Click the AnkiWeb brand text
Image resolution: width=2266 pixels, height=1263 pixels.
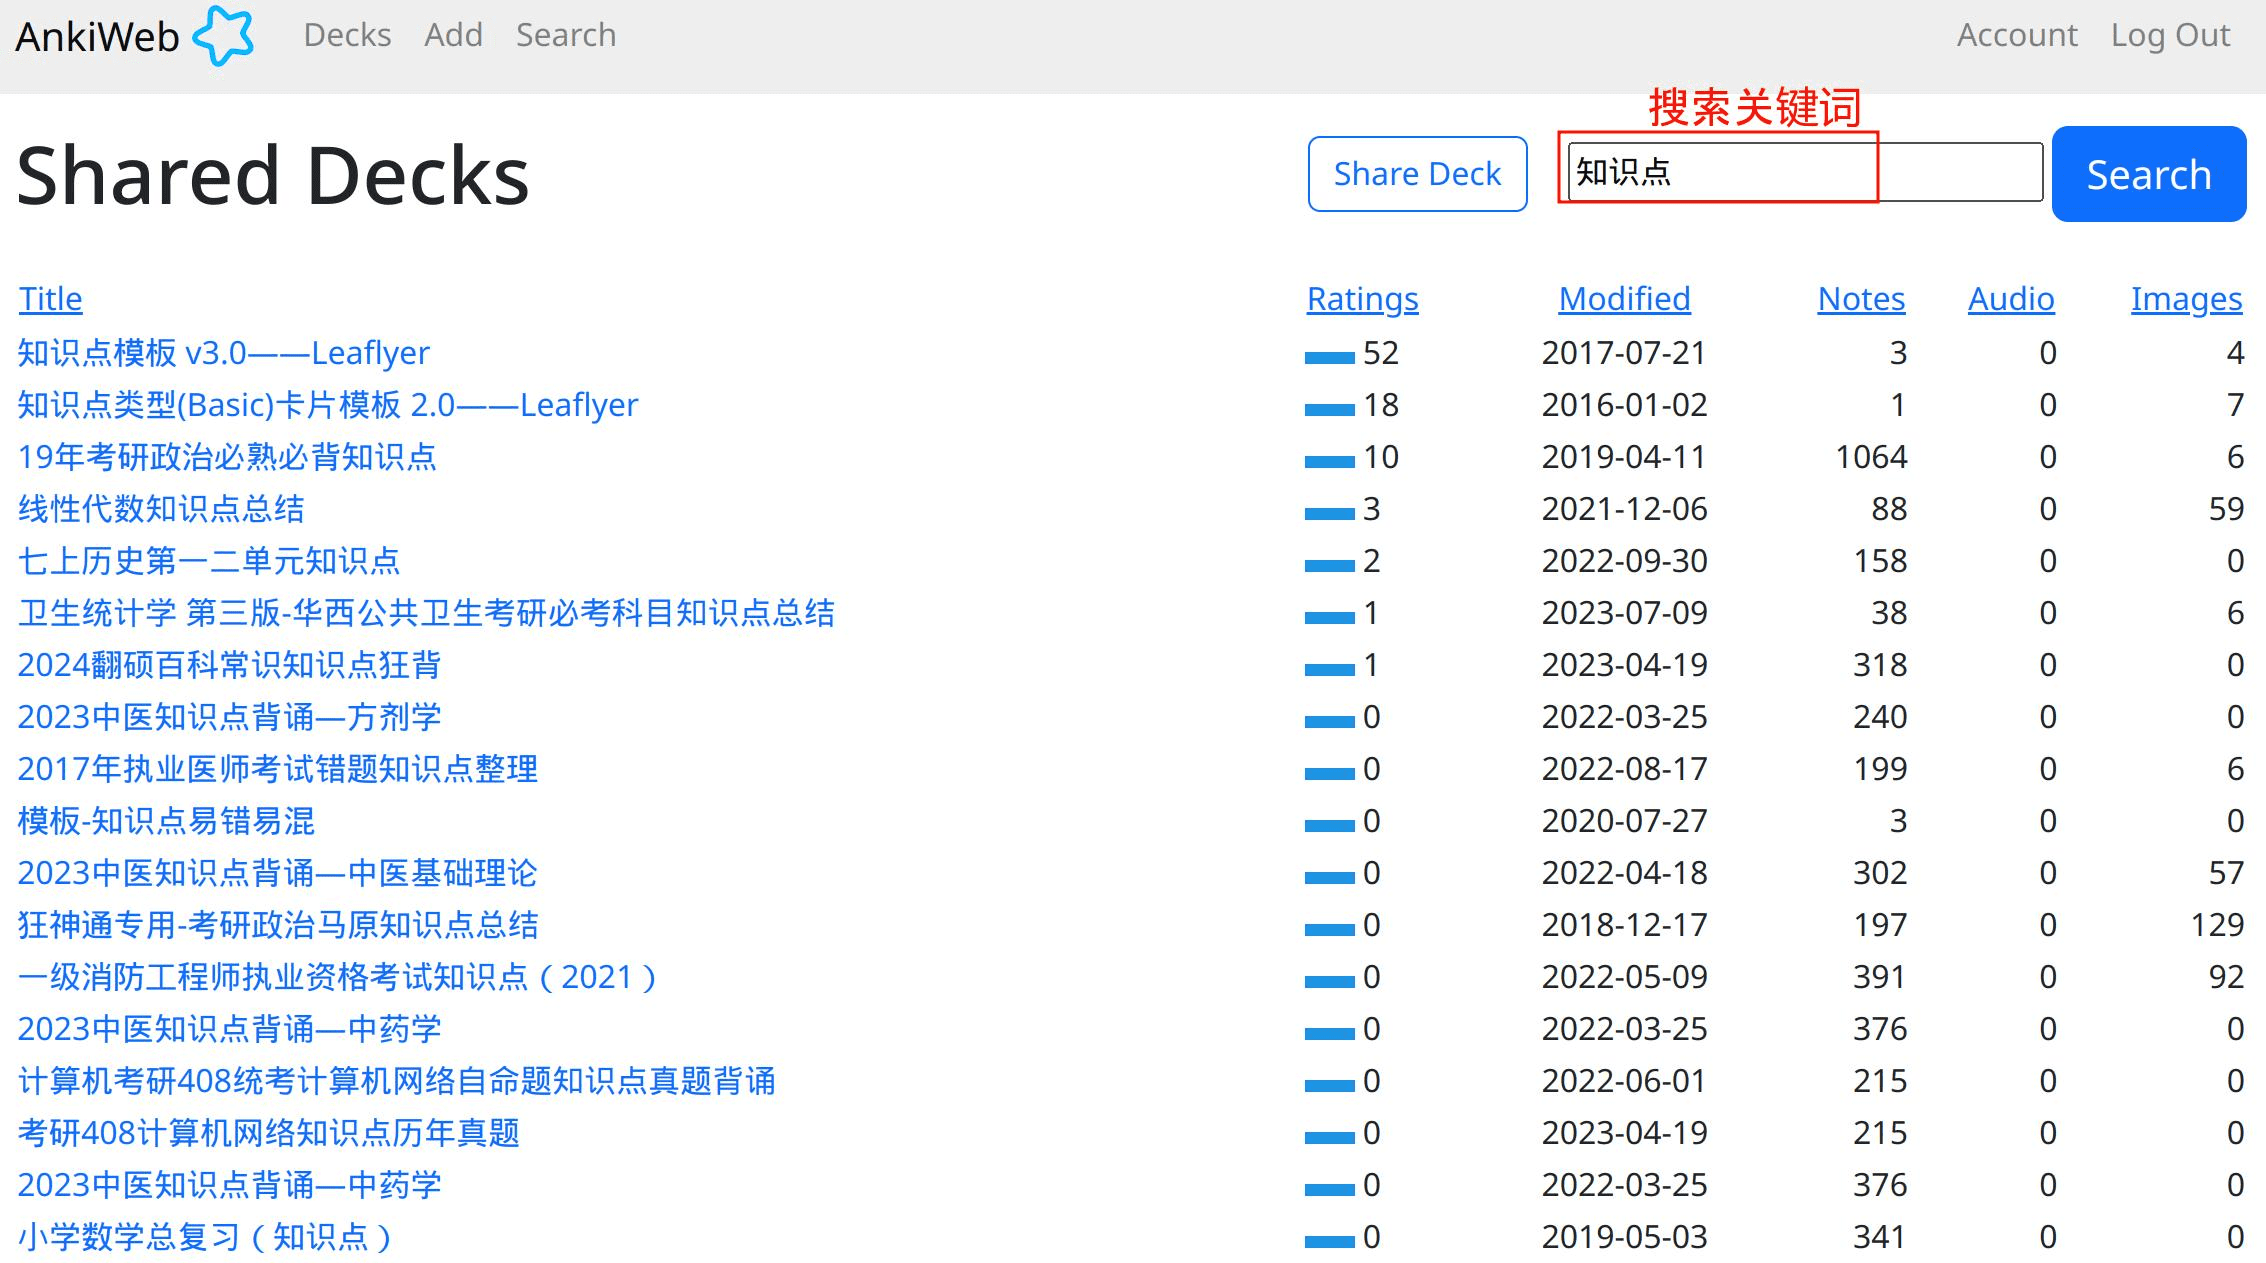[x=97, y=37]
